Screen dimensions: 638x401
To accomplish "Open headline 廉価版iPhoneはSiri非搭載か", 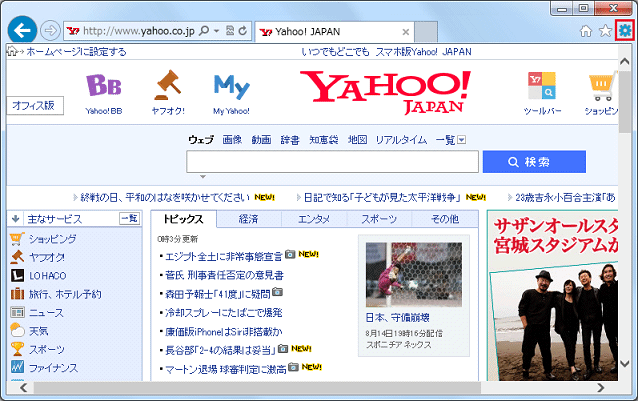I will pos(223,332).
